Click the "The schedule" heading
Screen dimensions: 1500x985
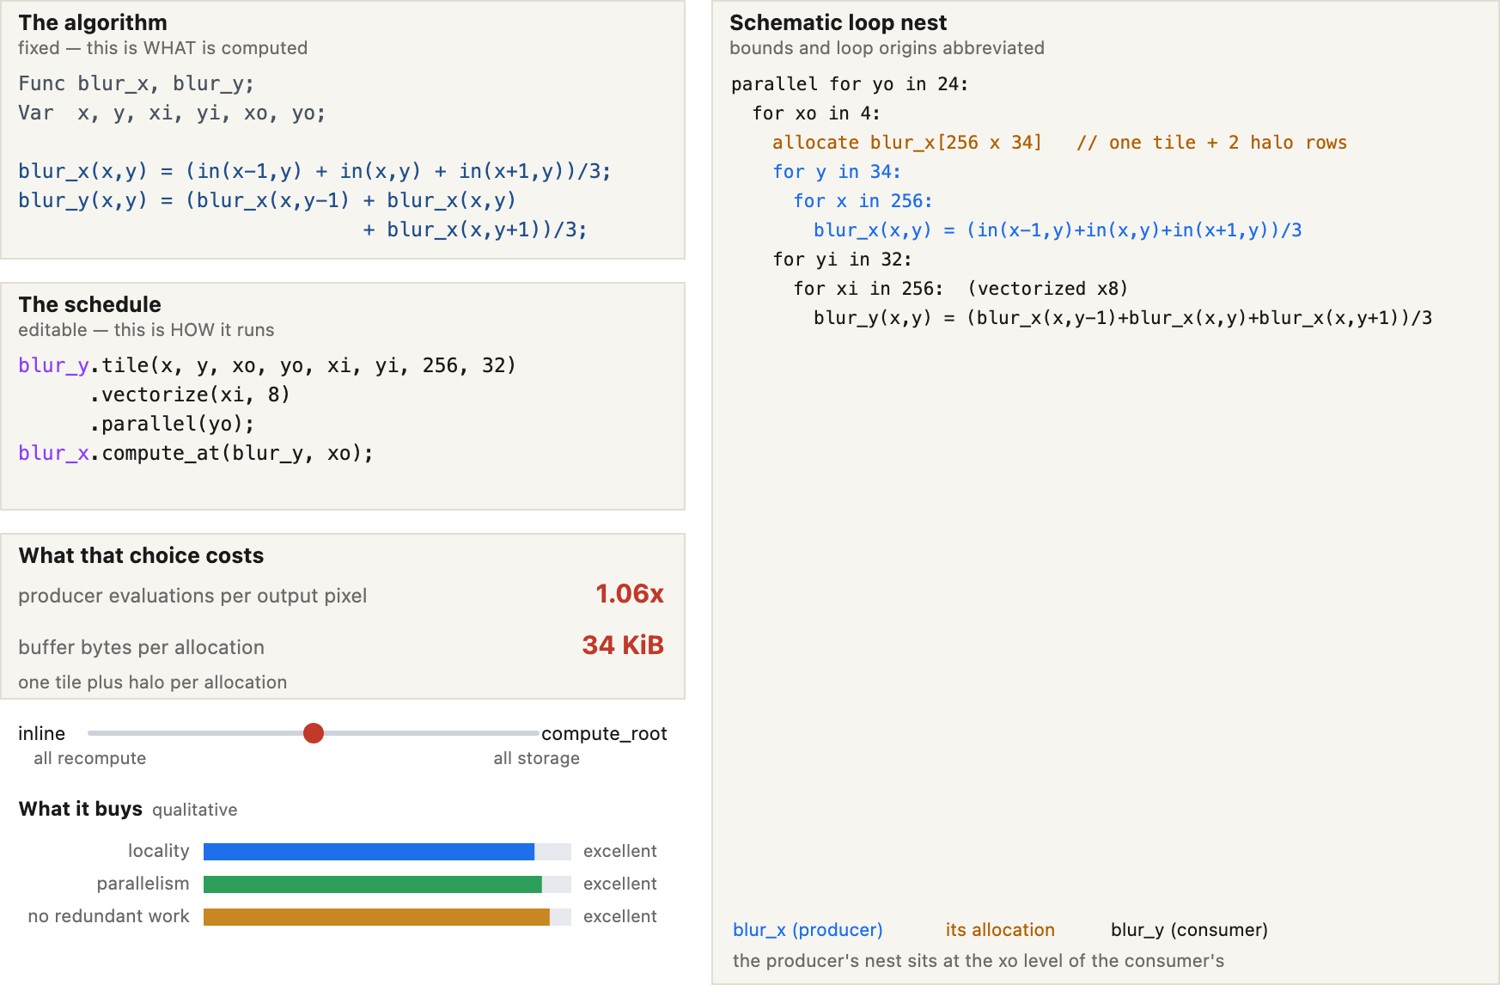pyautogui.click(x=90, y=304)
